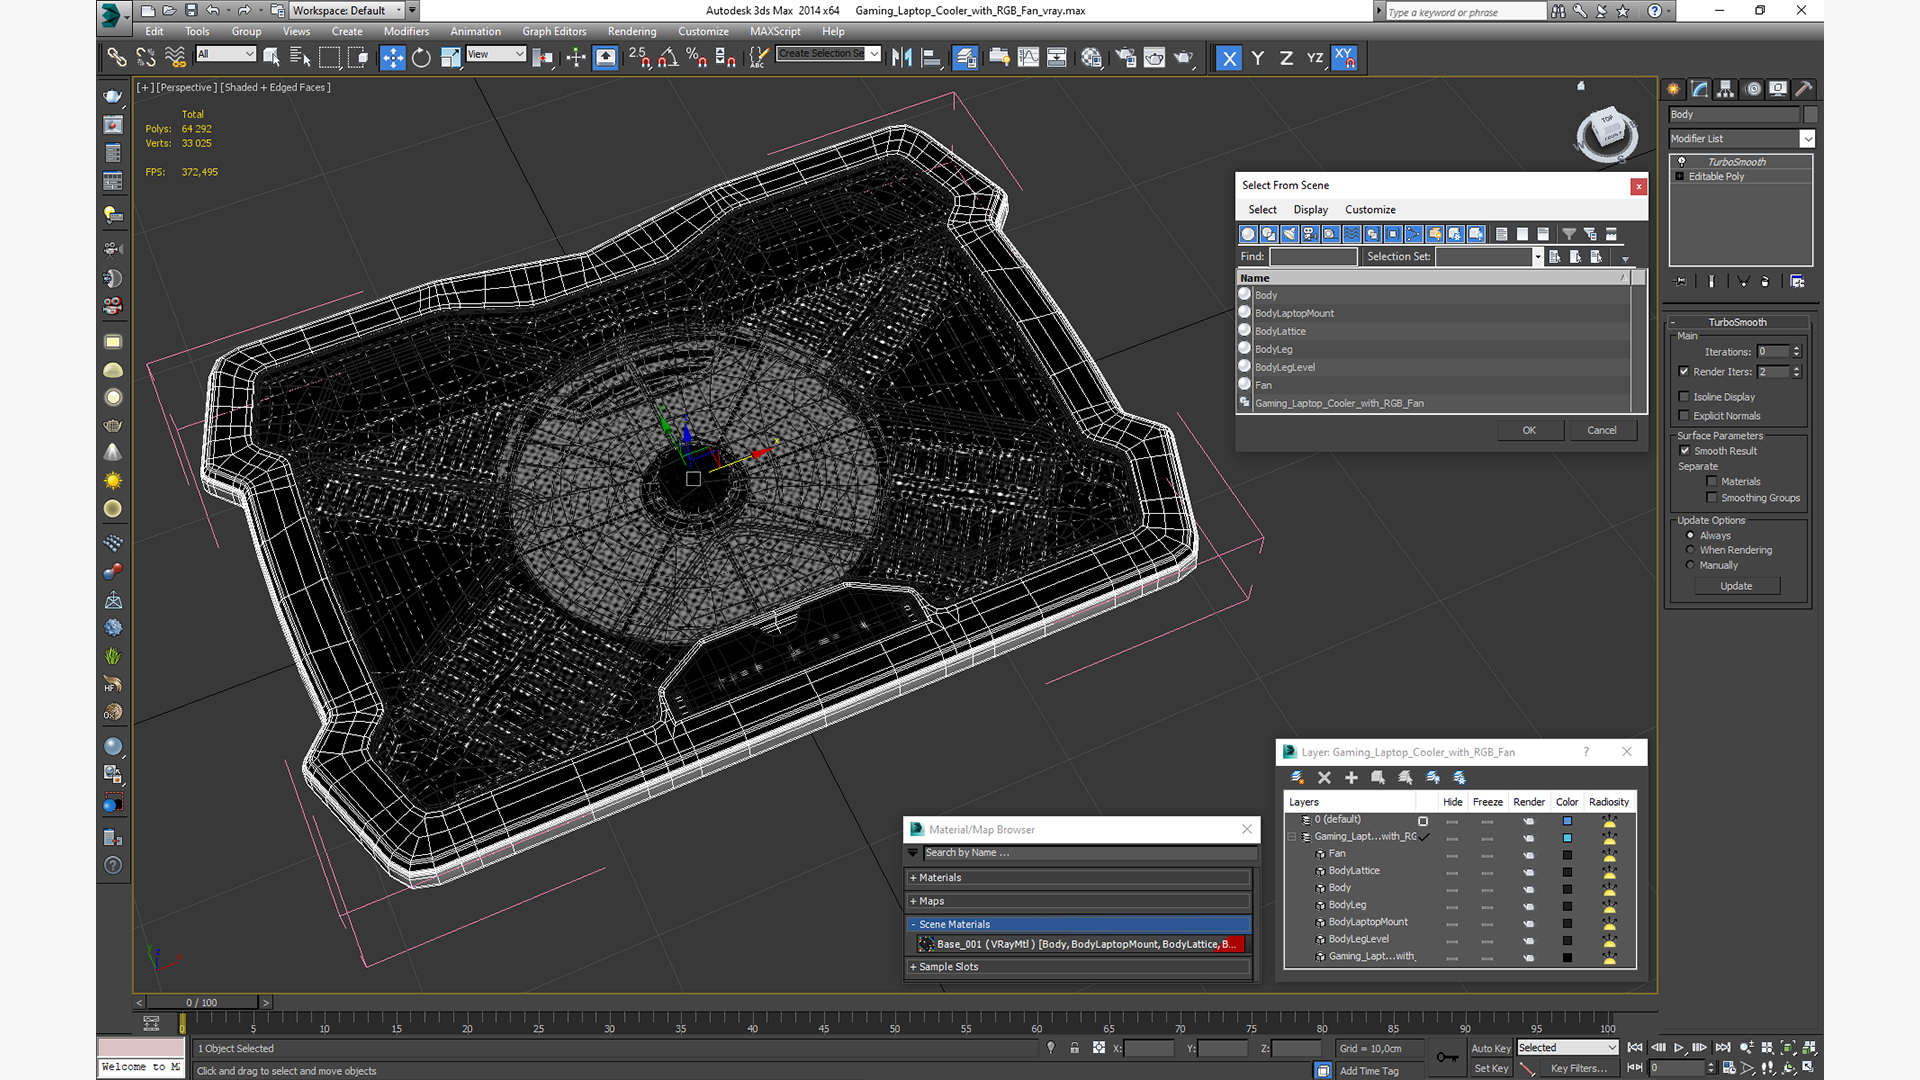
Task: Click Remove modifier trash icon in stack
Action: 1765,282
